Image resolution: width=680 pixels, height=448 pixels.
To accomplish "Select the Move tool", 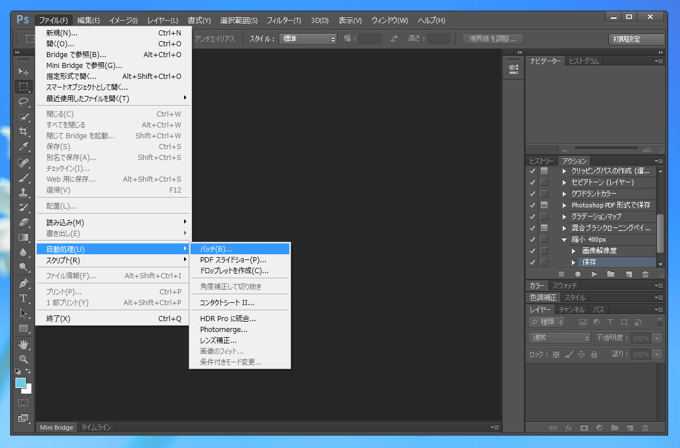I will 23,71.
